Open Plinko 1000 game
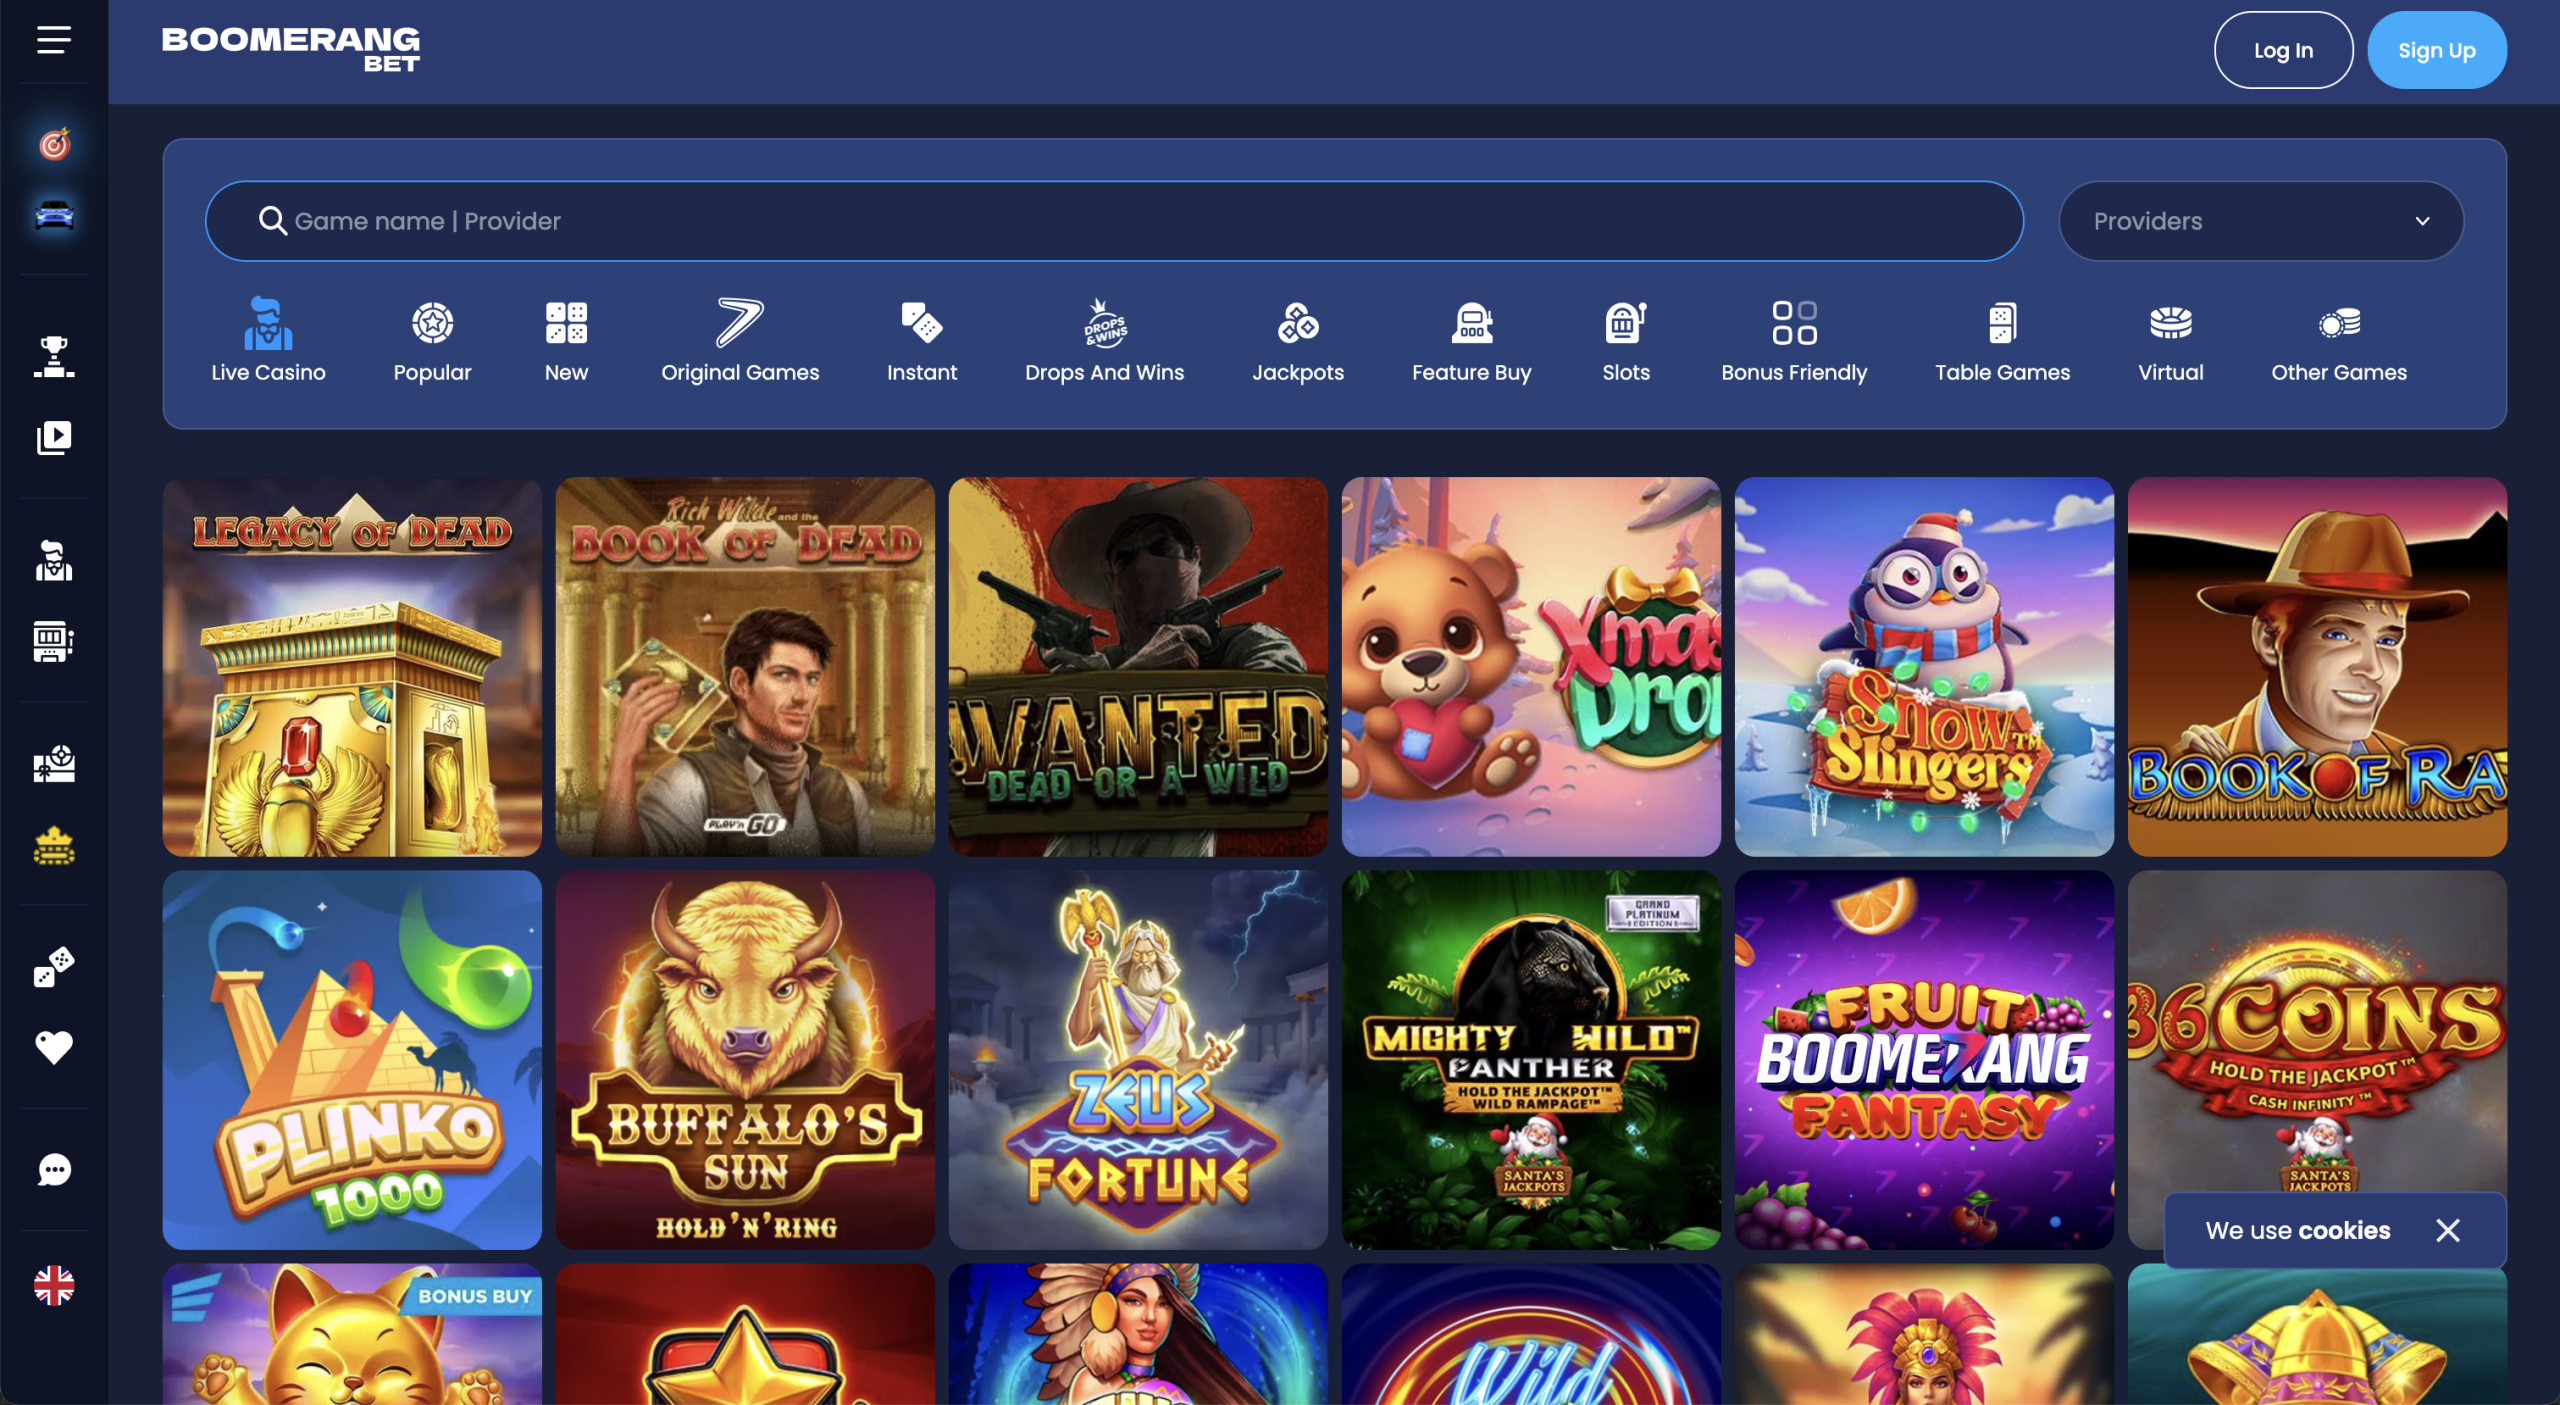2560x1405 pixels. point(352,1059)
